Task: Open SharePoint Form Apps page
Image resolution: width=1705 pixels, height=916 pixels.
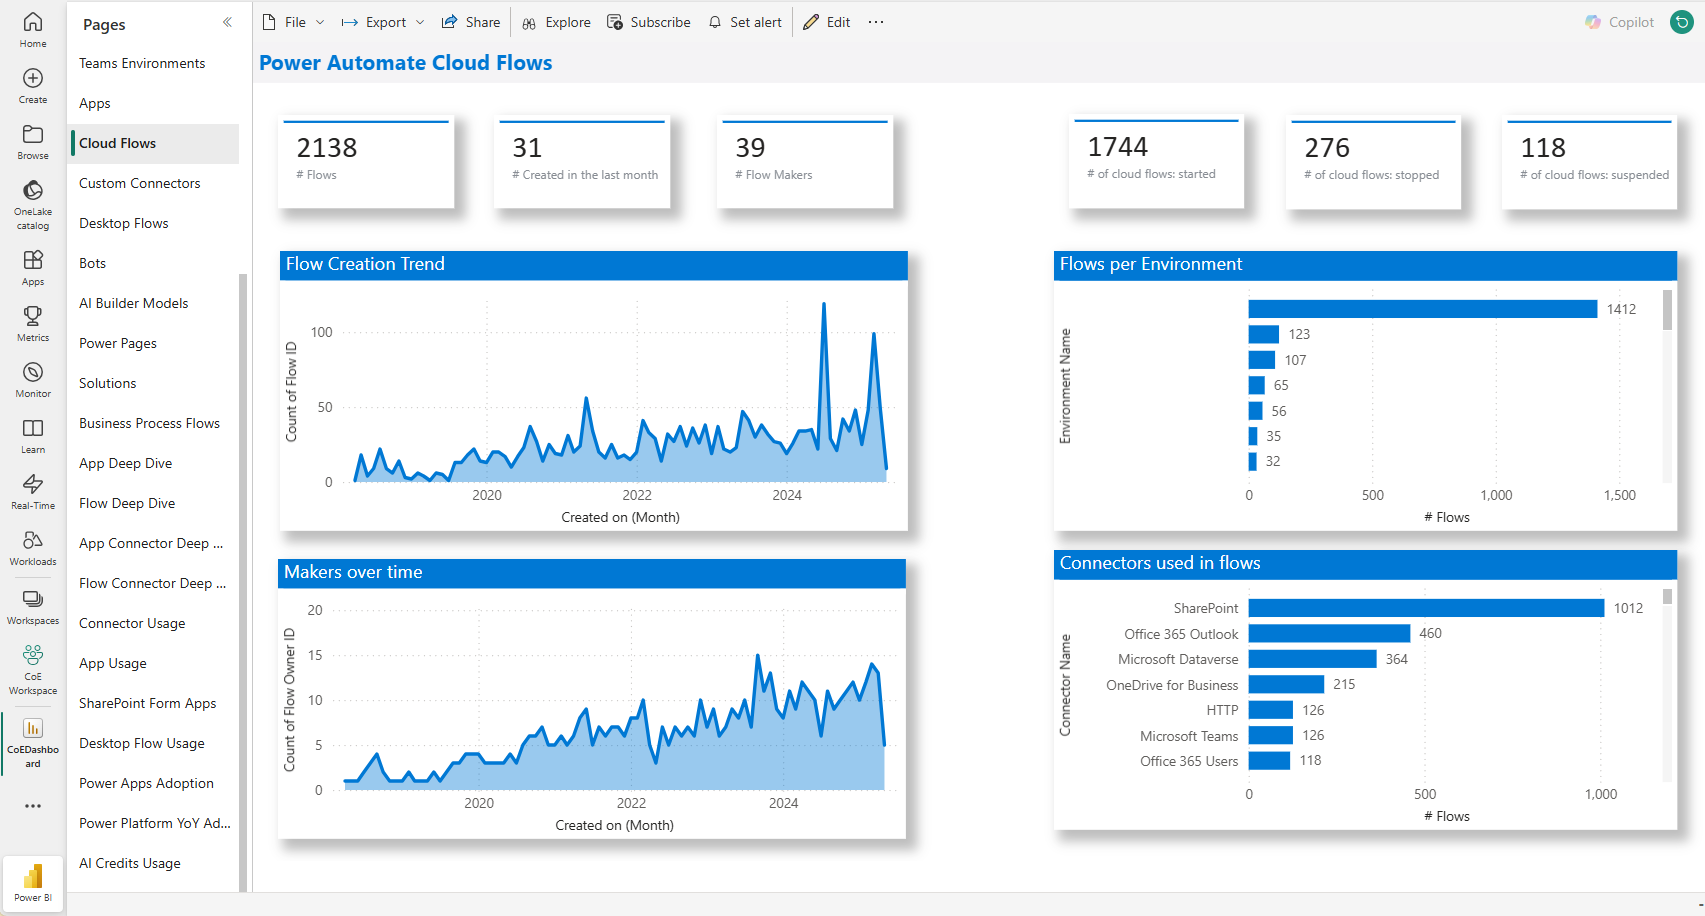Action: coord(153,703)
